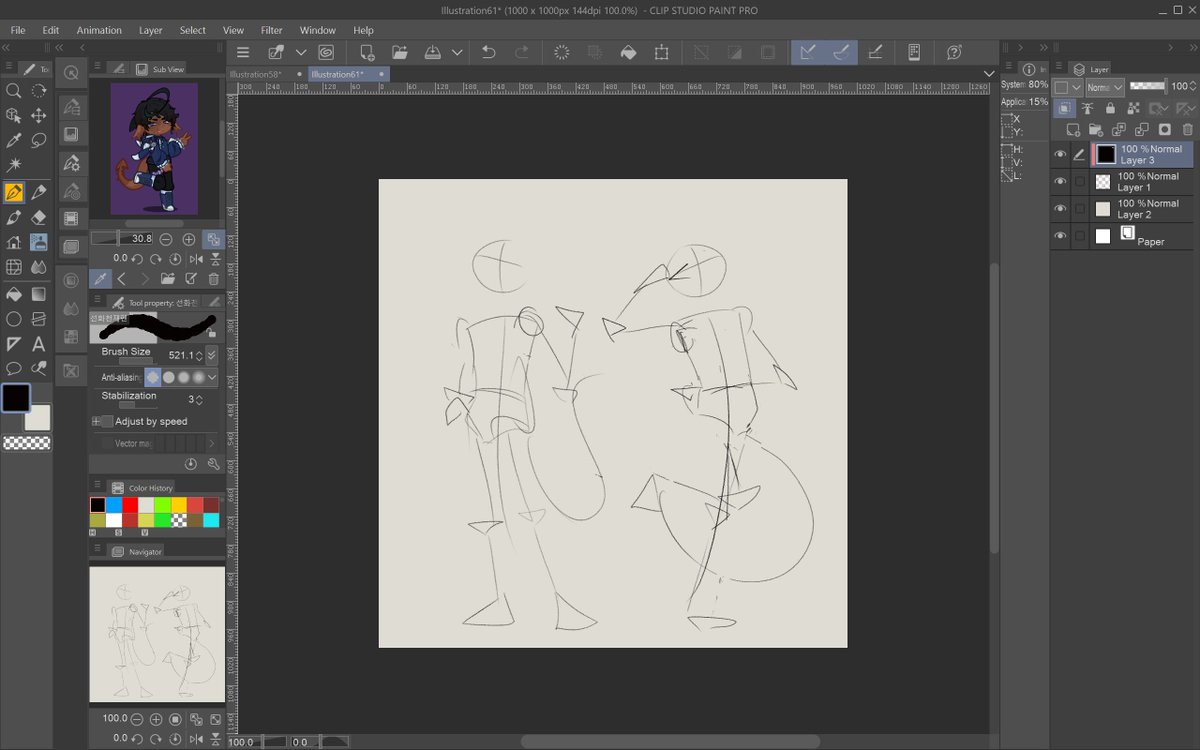
Task: Create new layer folder icon
Action: 1095,129
